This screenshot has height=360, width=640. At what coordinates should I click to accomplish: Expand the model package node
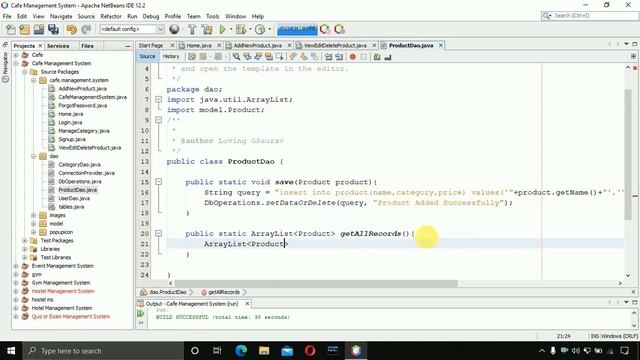(34, 224)
